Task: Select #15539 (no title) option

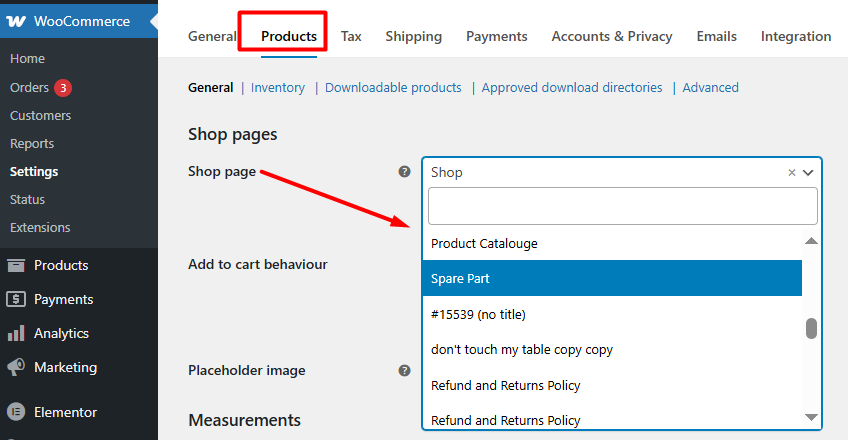Action: point(612,314)
